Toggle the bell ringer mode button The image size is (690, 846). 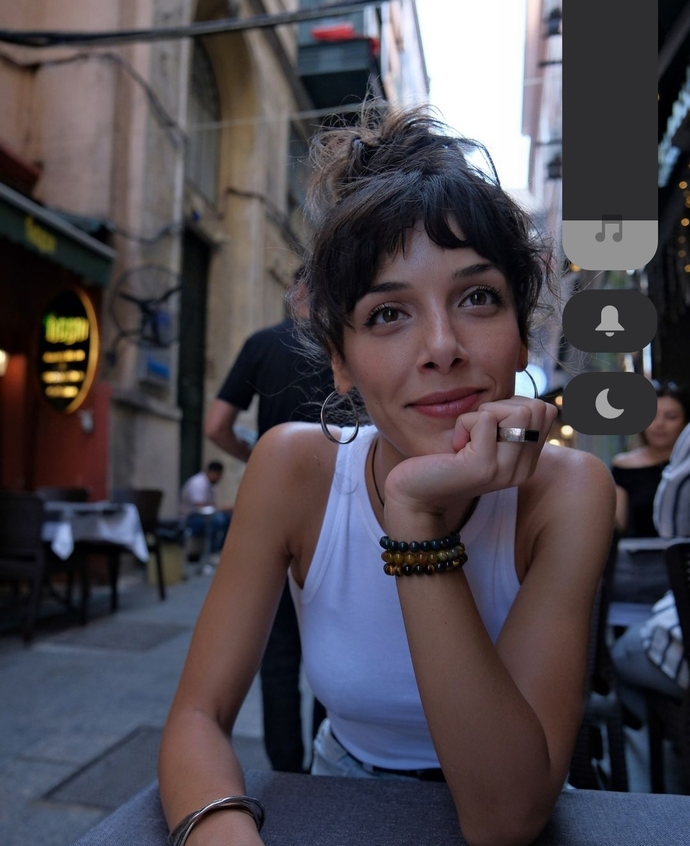[610, 321]
